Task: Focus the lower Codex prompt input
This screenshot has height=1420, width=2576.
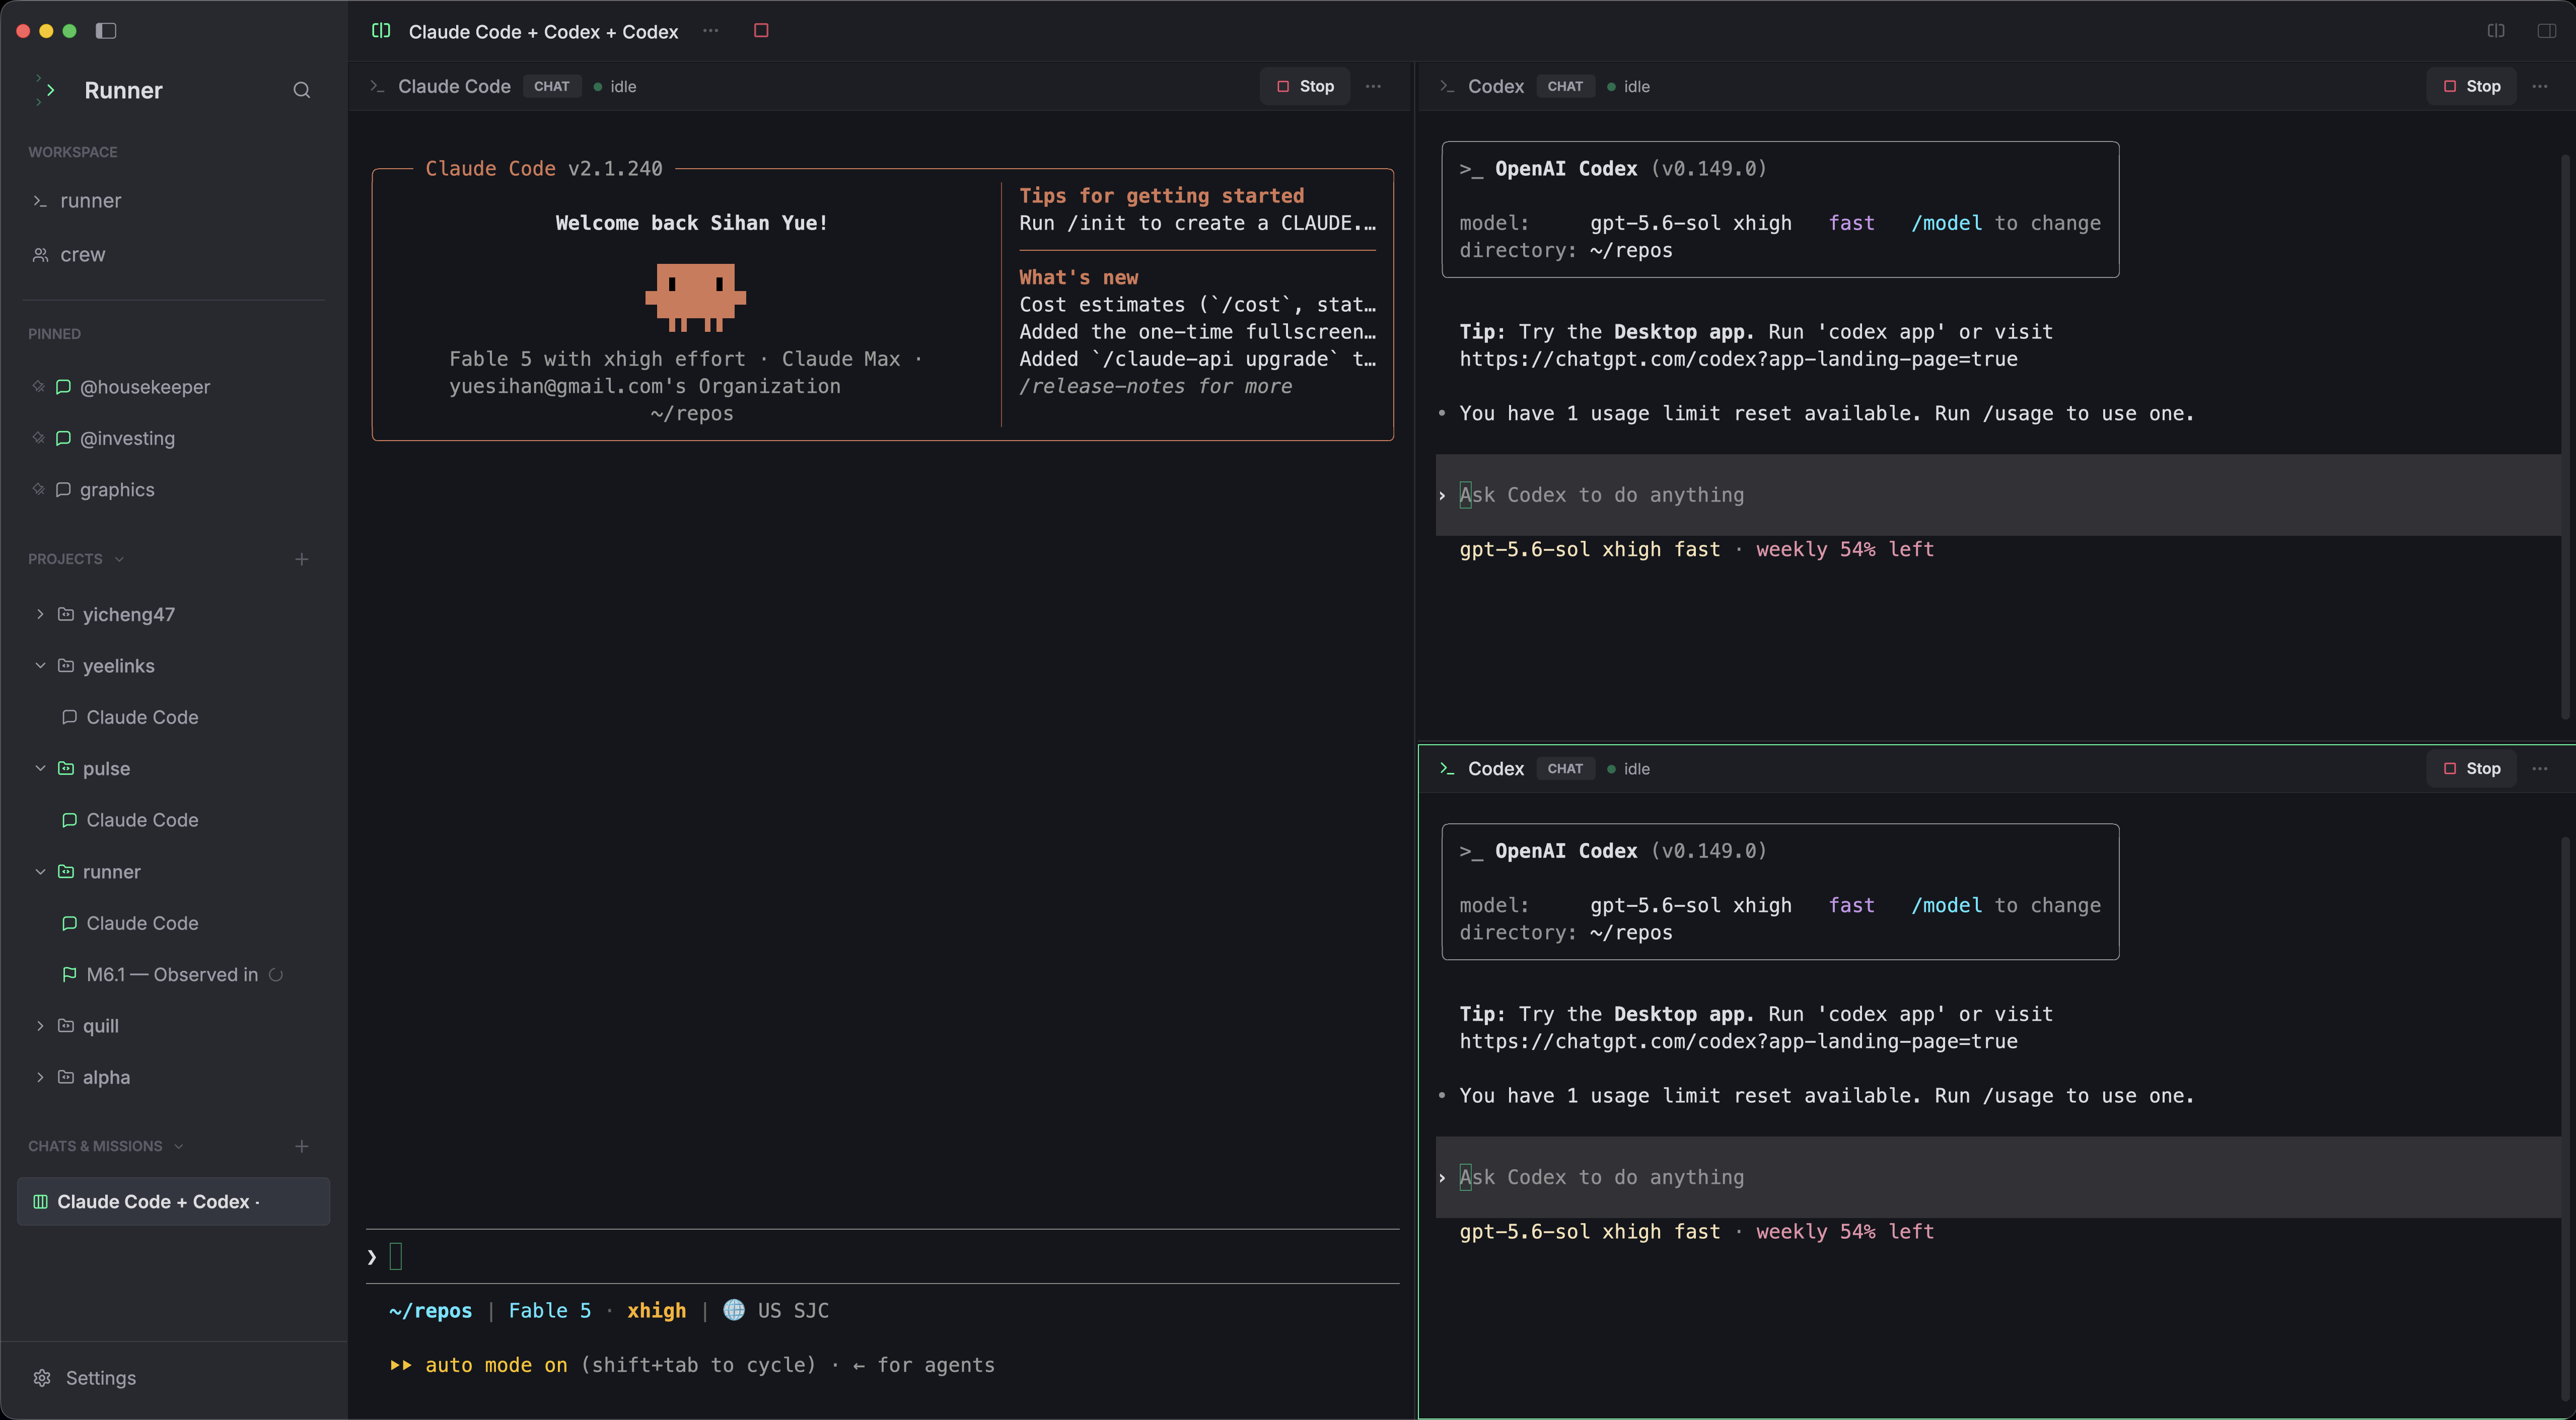Action: coord(1998,1177)
